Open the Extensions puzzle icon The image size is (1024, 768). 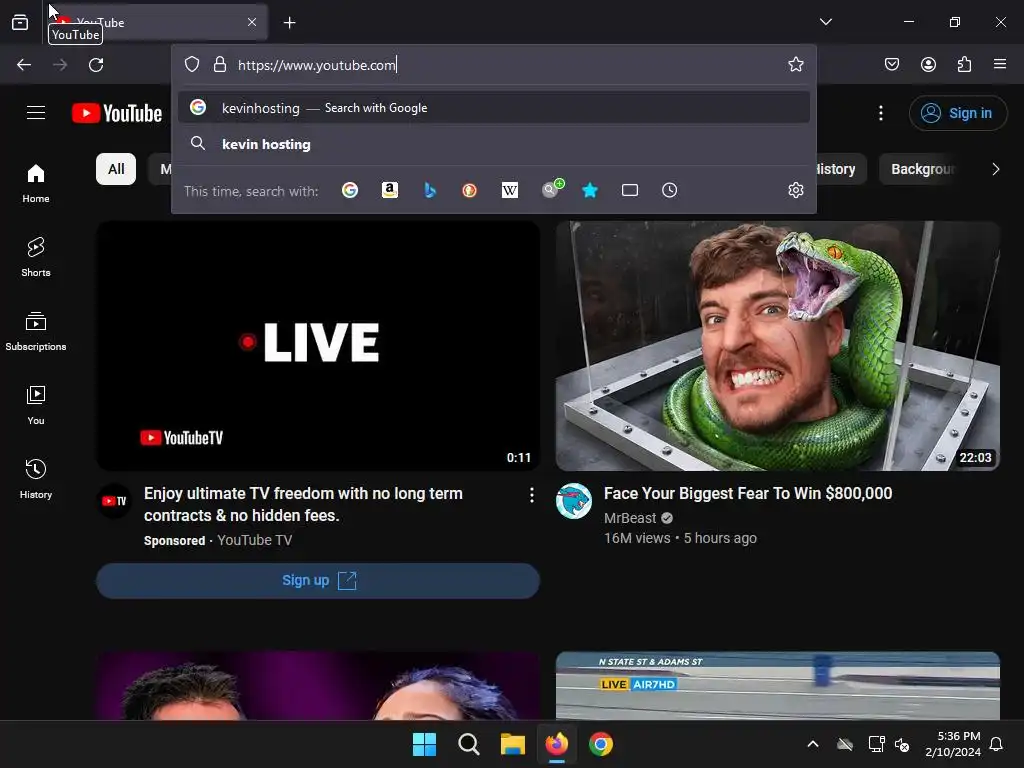coord(964,64)
